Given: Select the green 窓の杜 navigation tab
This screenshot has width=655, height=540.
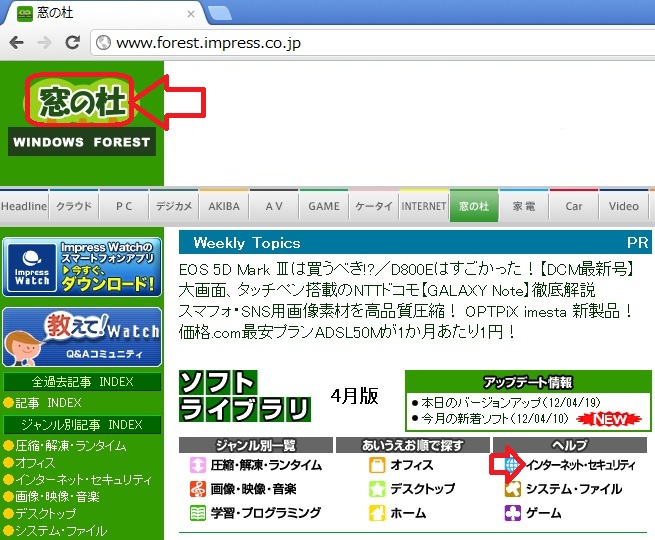Looking at the screenshot, I should 474,205.
